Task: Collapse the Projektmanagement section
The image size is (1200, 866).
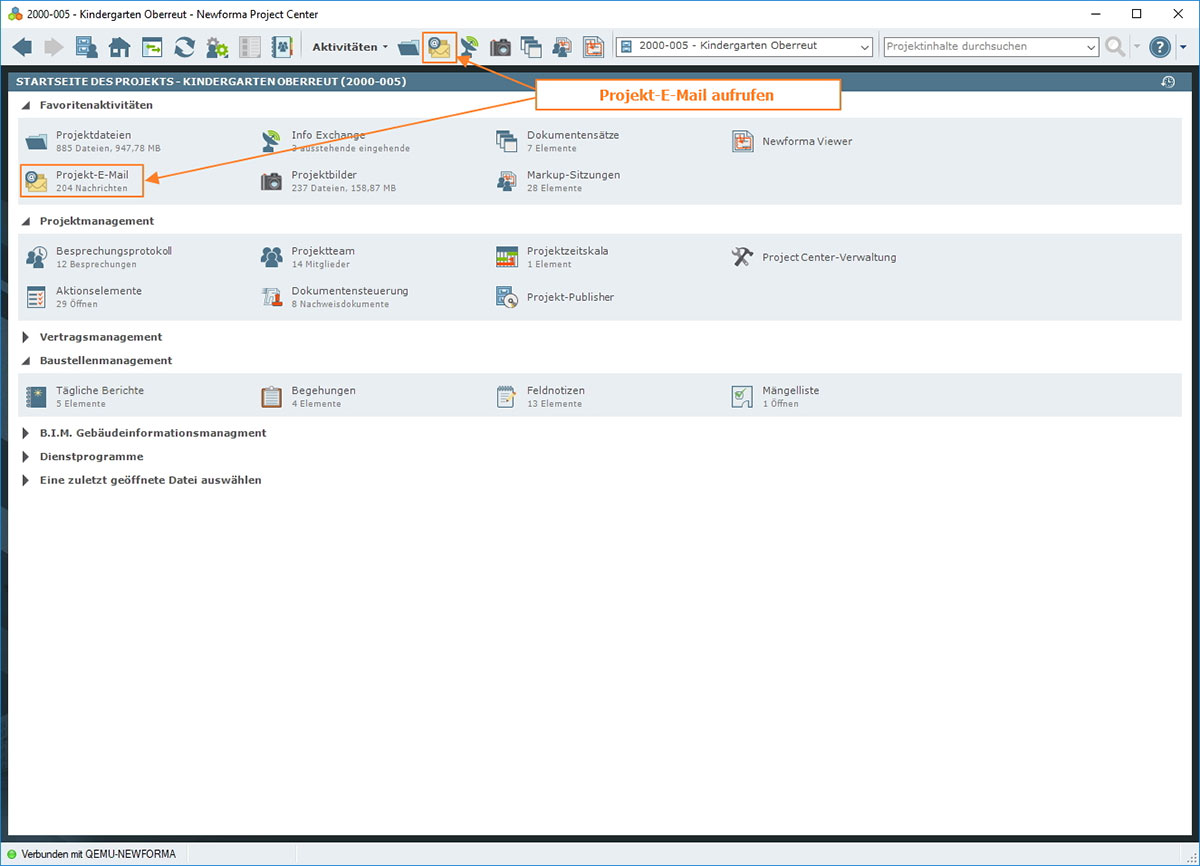Action: [26, 221]
